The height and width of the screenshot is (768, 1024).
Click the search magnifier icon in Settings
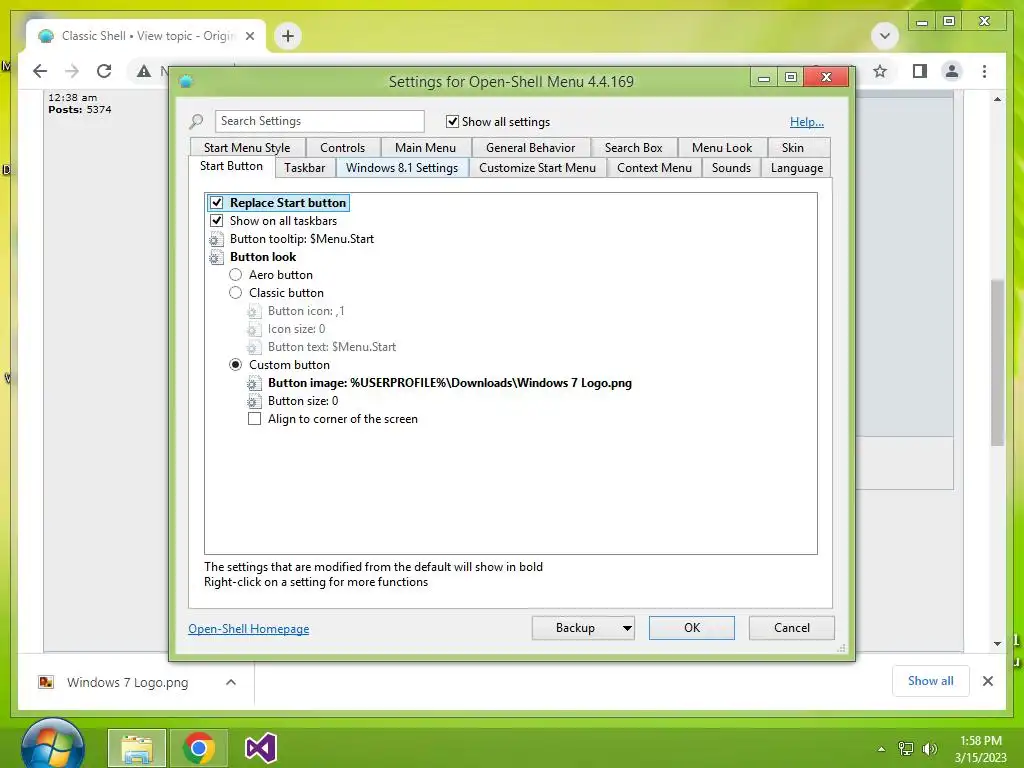pyautogui.click(x=196, y=121)
